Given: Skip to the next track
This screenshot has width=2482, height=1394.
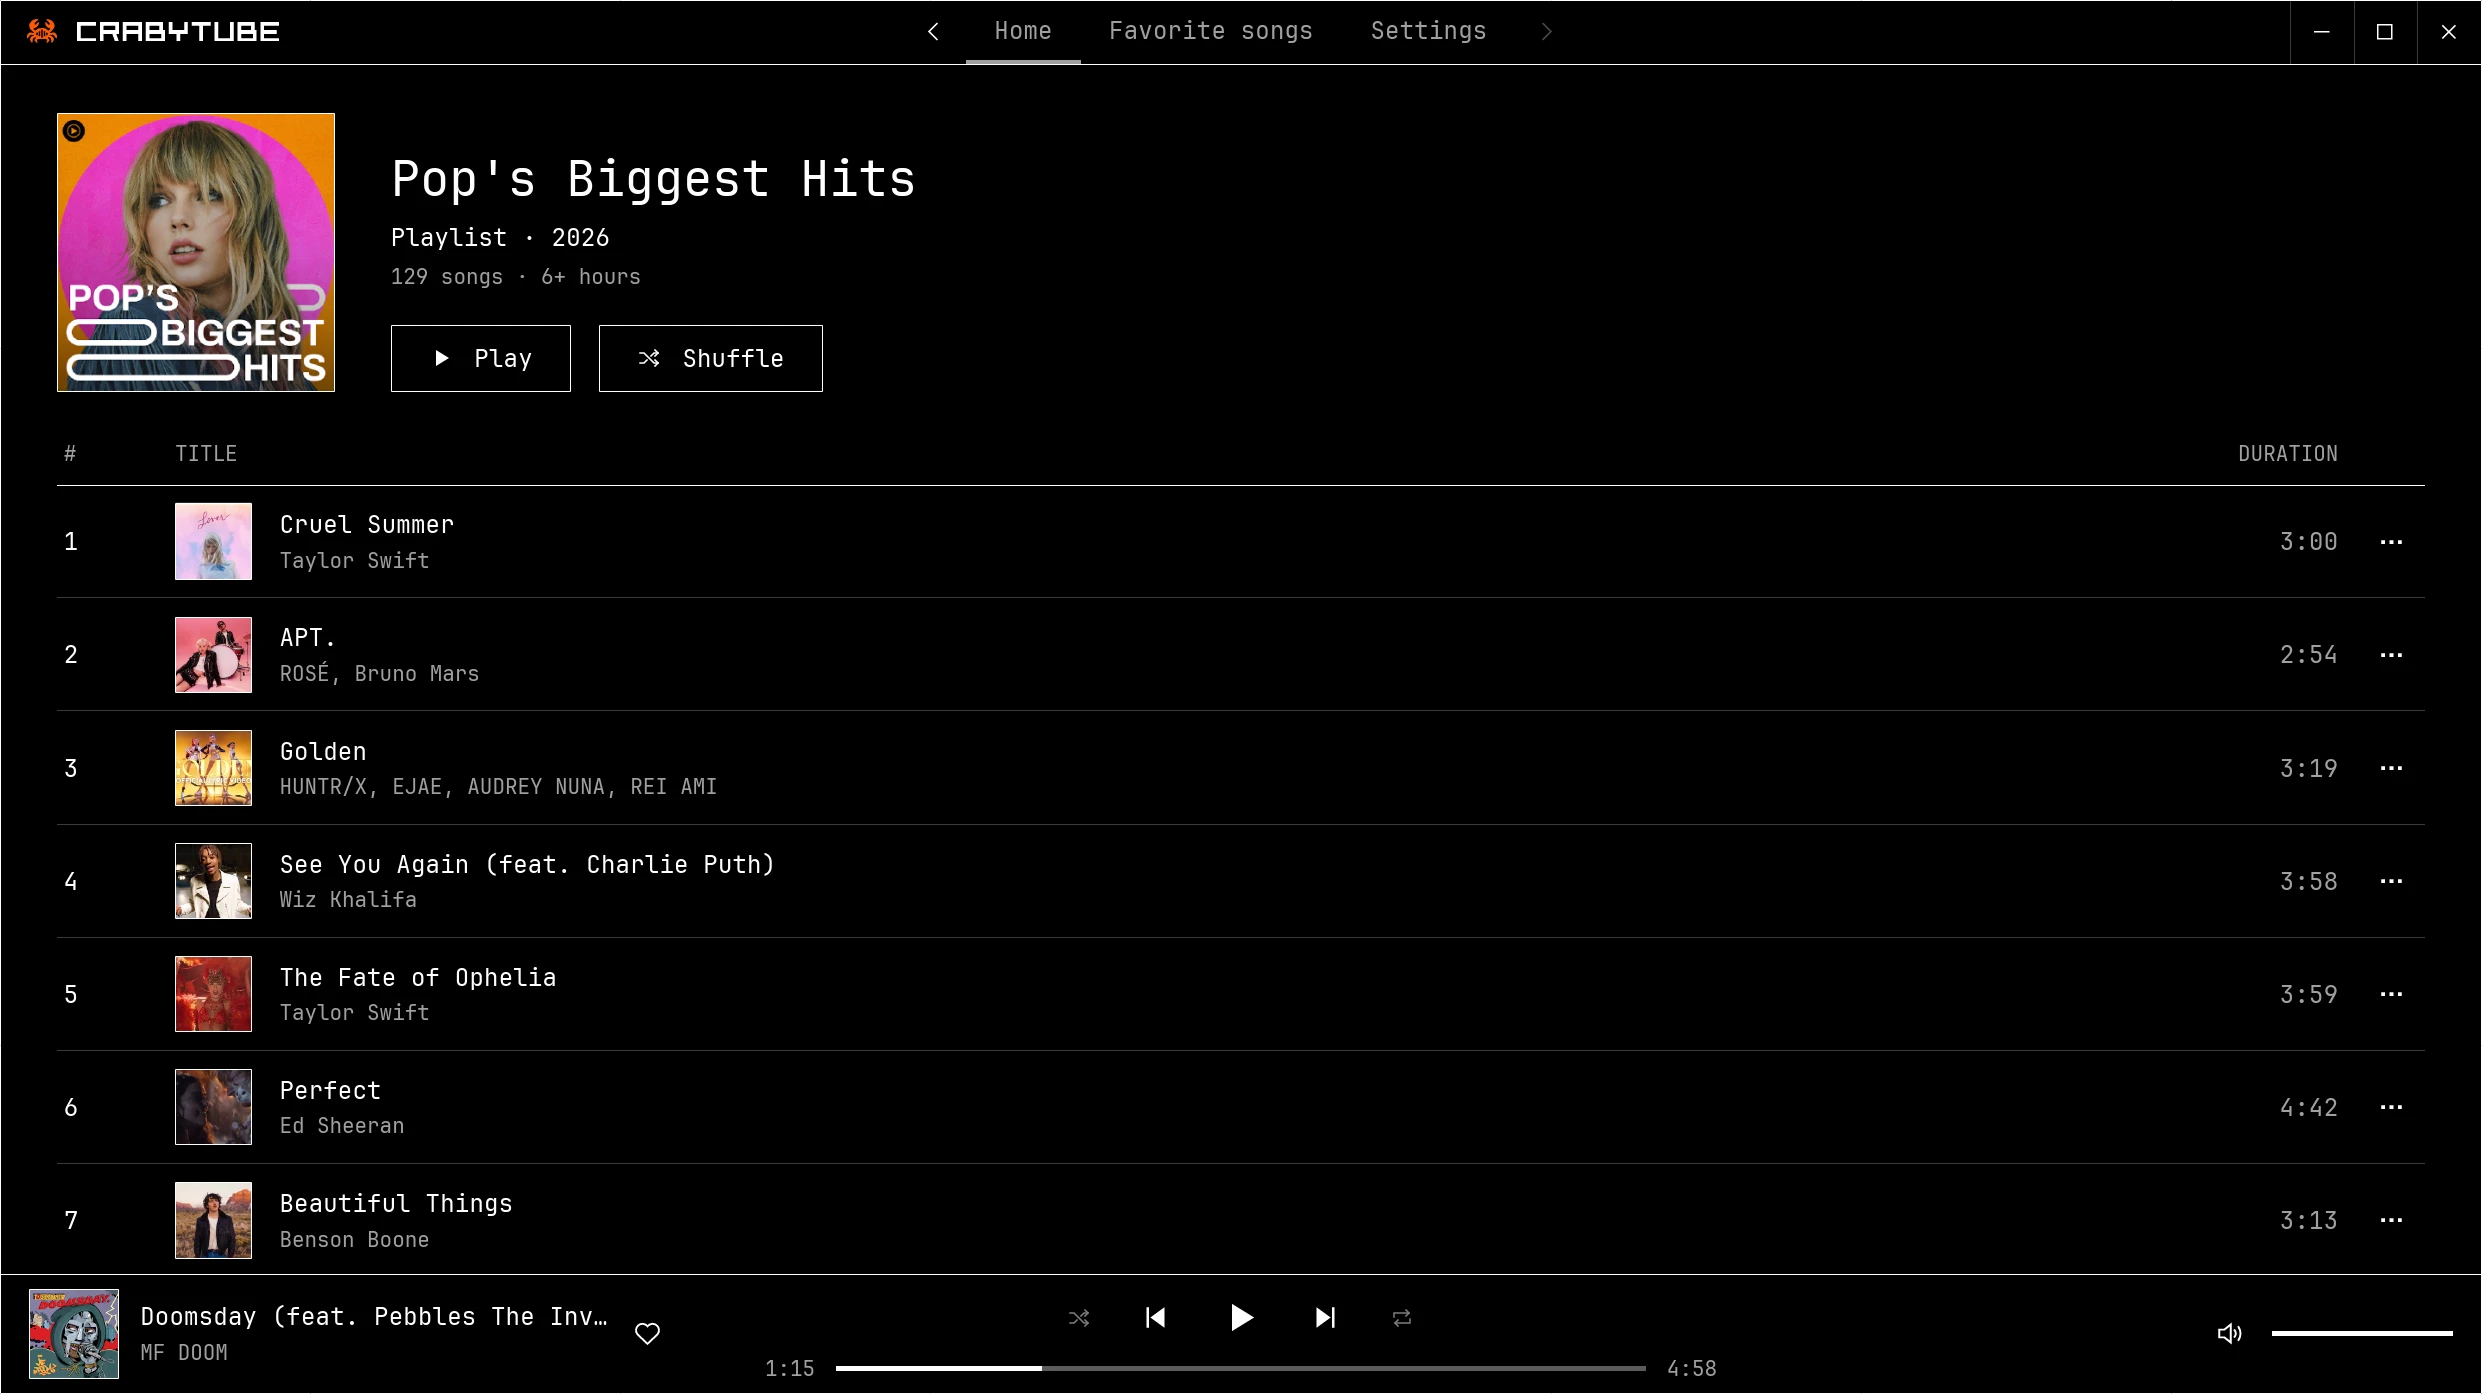Looking at the screenshot, I should pos(1325,1318).
